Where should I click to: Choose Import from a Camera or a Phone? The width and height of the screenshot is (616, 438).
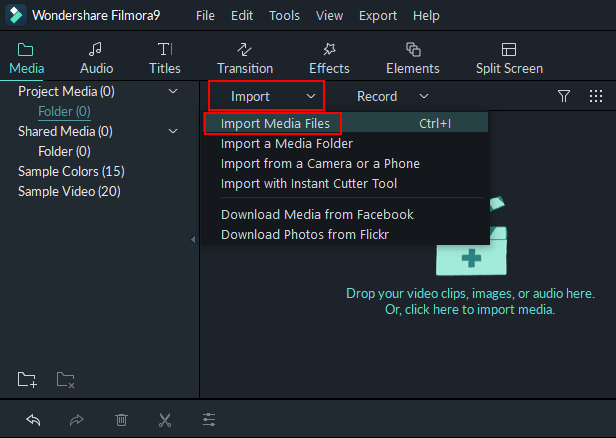point(346,163)
